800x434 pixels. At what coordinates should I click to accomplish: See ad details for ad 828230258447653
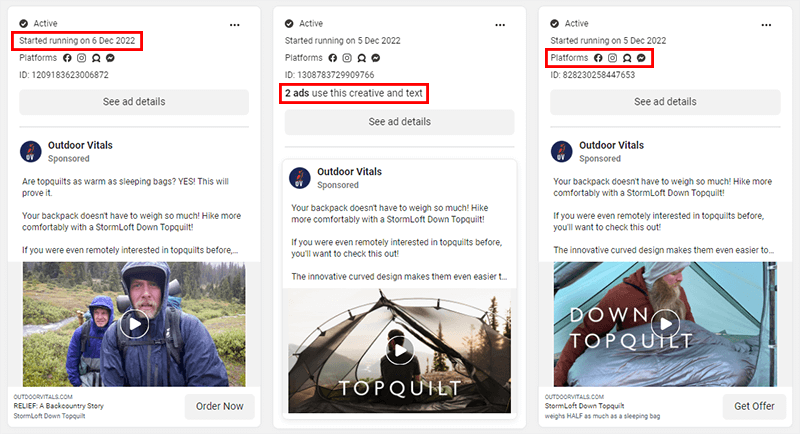[x=665, y=102]
